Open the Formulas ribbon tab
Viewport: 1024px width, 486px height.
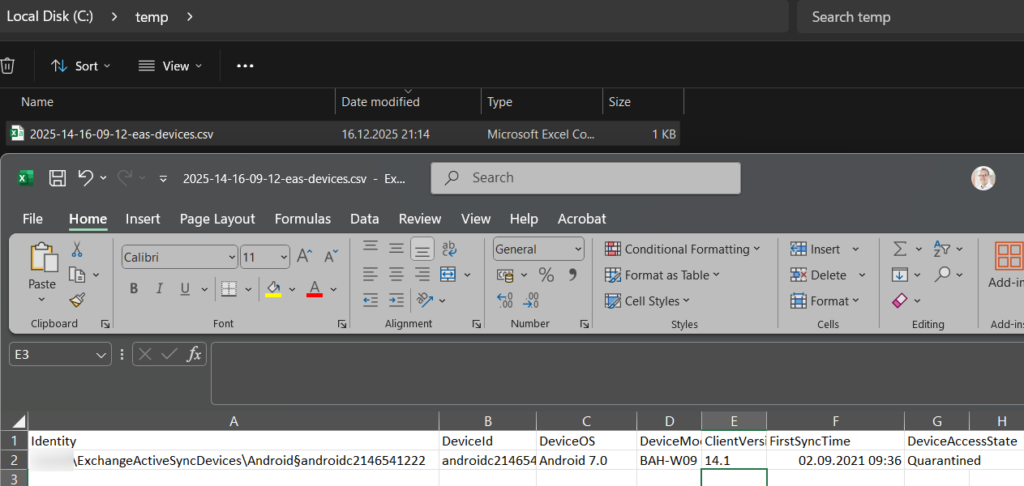[x=302, y=218]
